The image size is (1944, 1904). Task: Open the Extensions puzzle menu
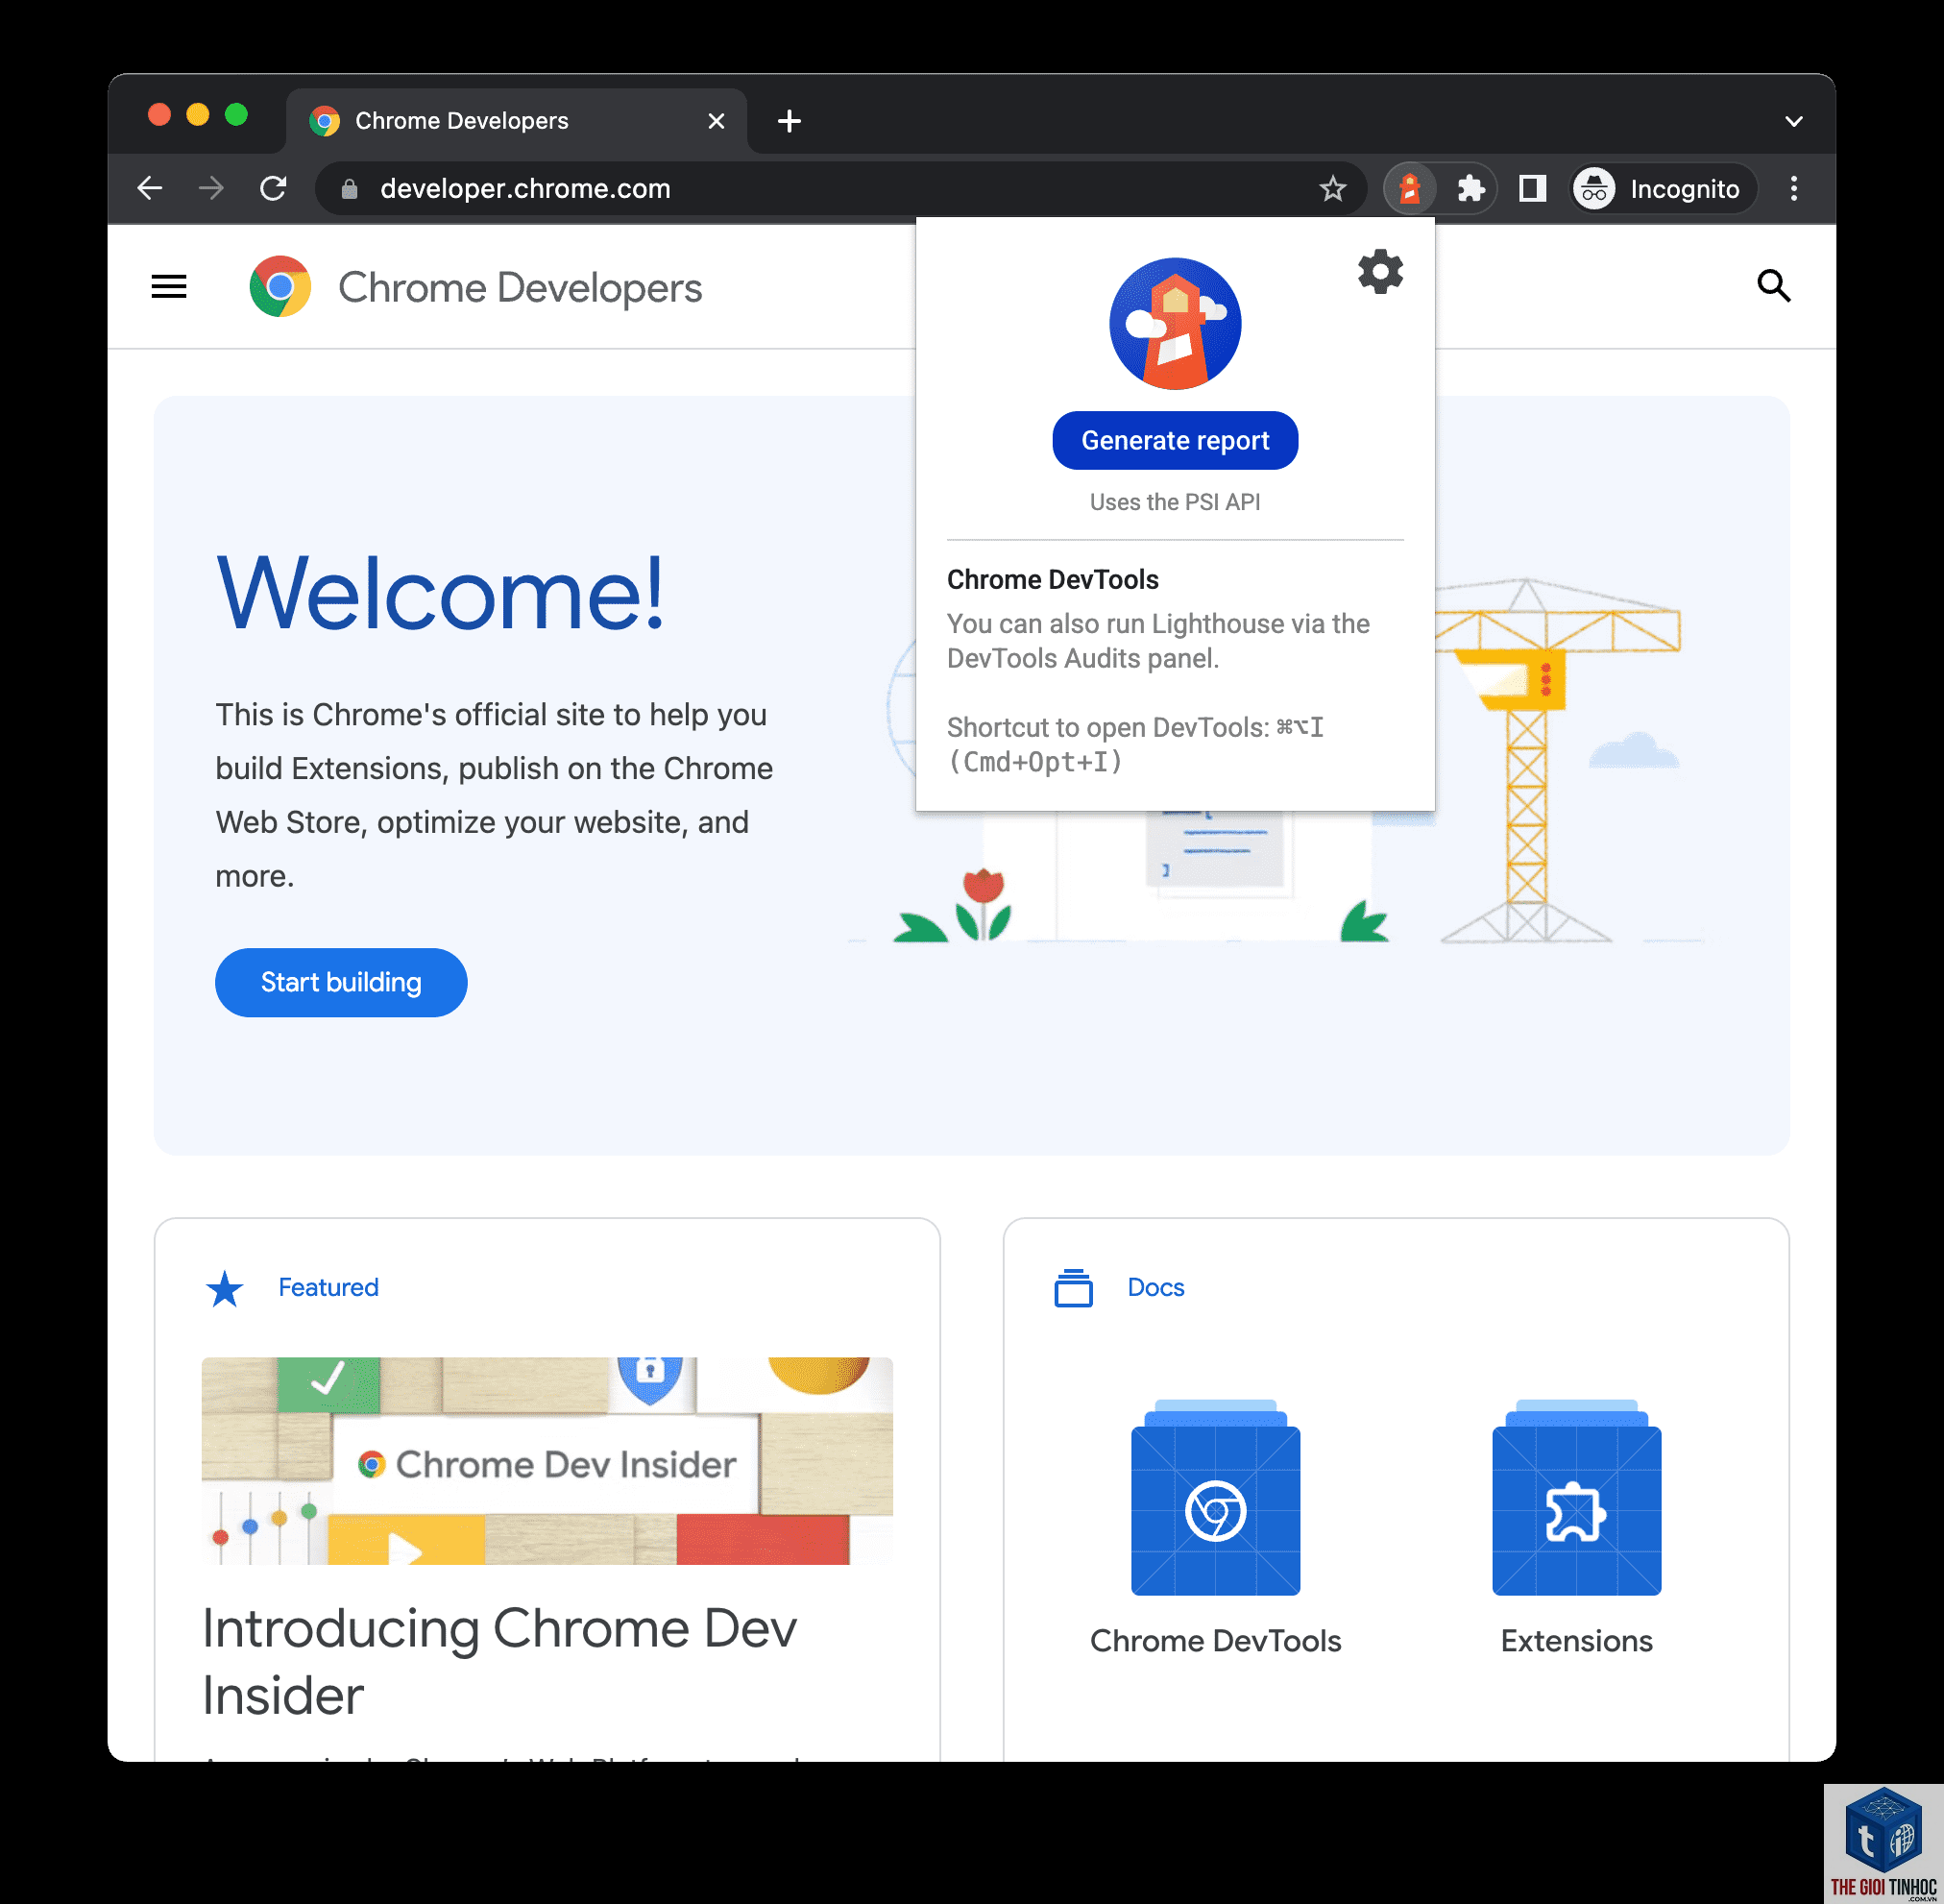tap(1470, 188)
